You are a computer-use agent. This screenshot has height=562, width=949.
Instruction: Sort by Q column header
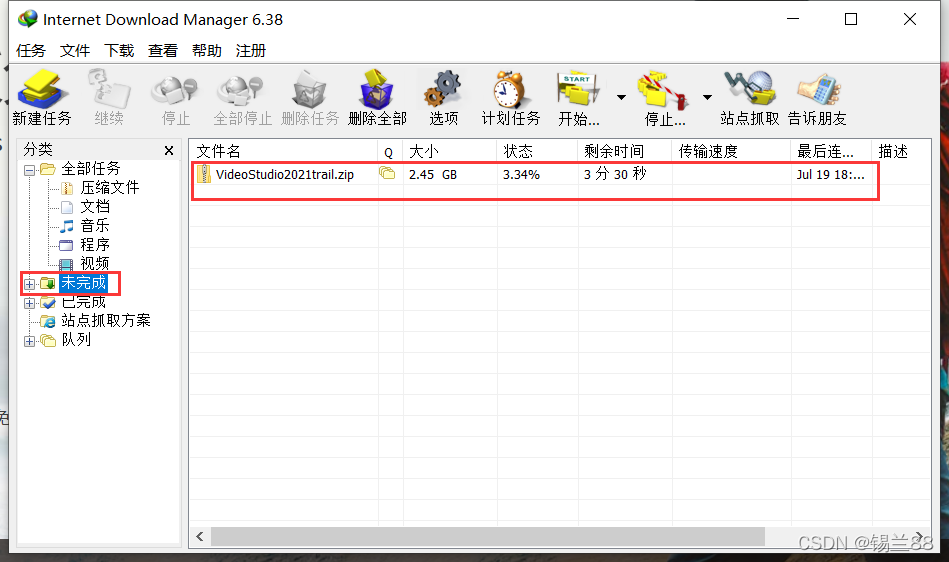[390, 151]
